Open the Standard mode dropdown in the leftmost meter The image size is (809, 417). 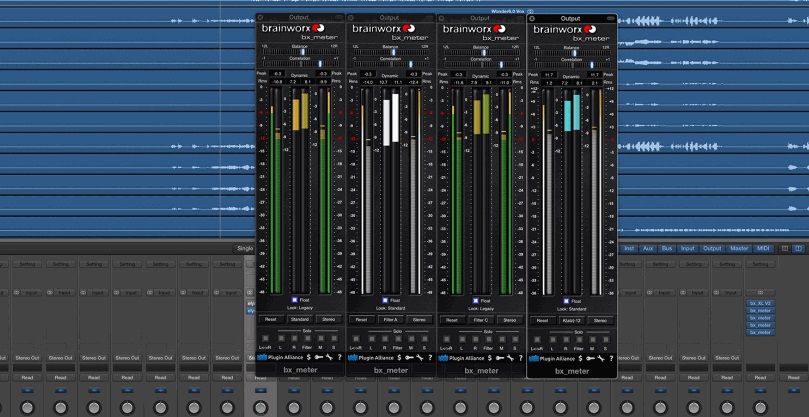point(301,320)
